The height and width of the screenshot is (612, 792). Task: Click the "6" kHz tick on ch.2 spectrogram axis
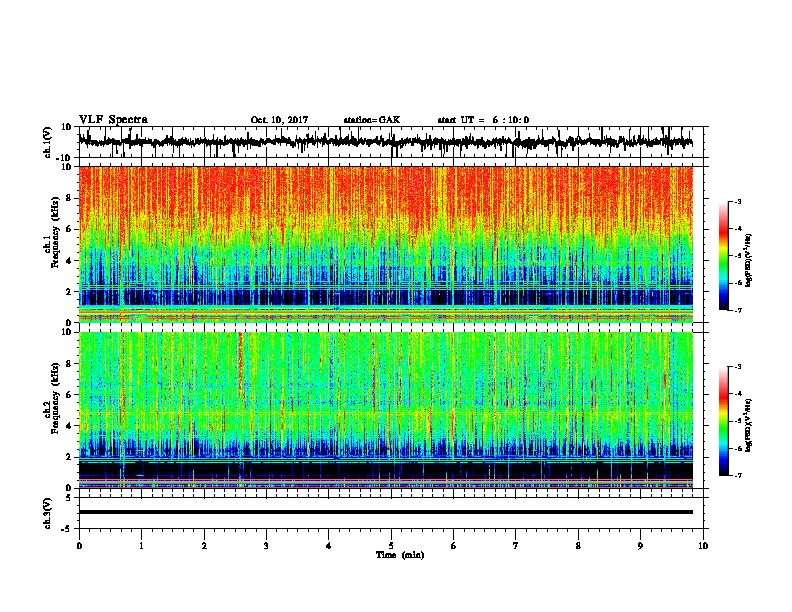coord(70,394)
